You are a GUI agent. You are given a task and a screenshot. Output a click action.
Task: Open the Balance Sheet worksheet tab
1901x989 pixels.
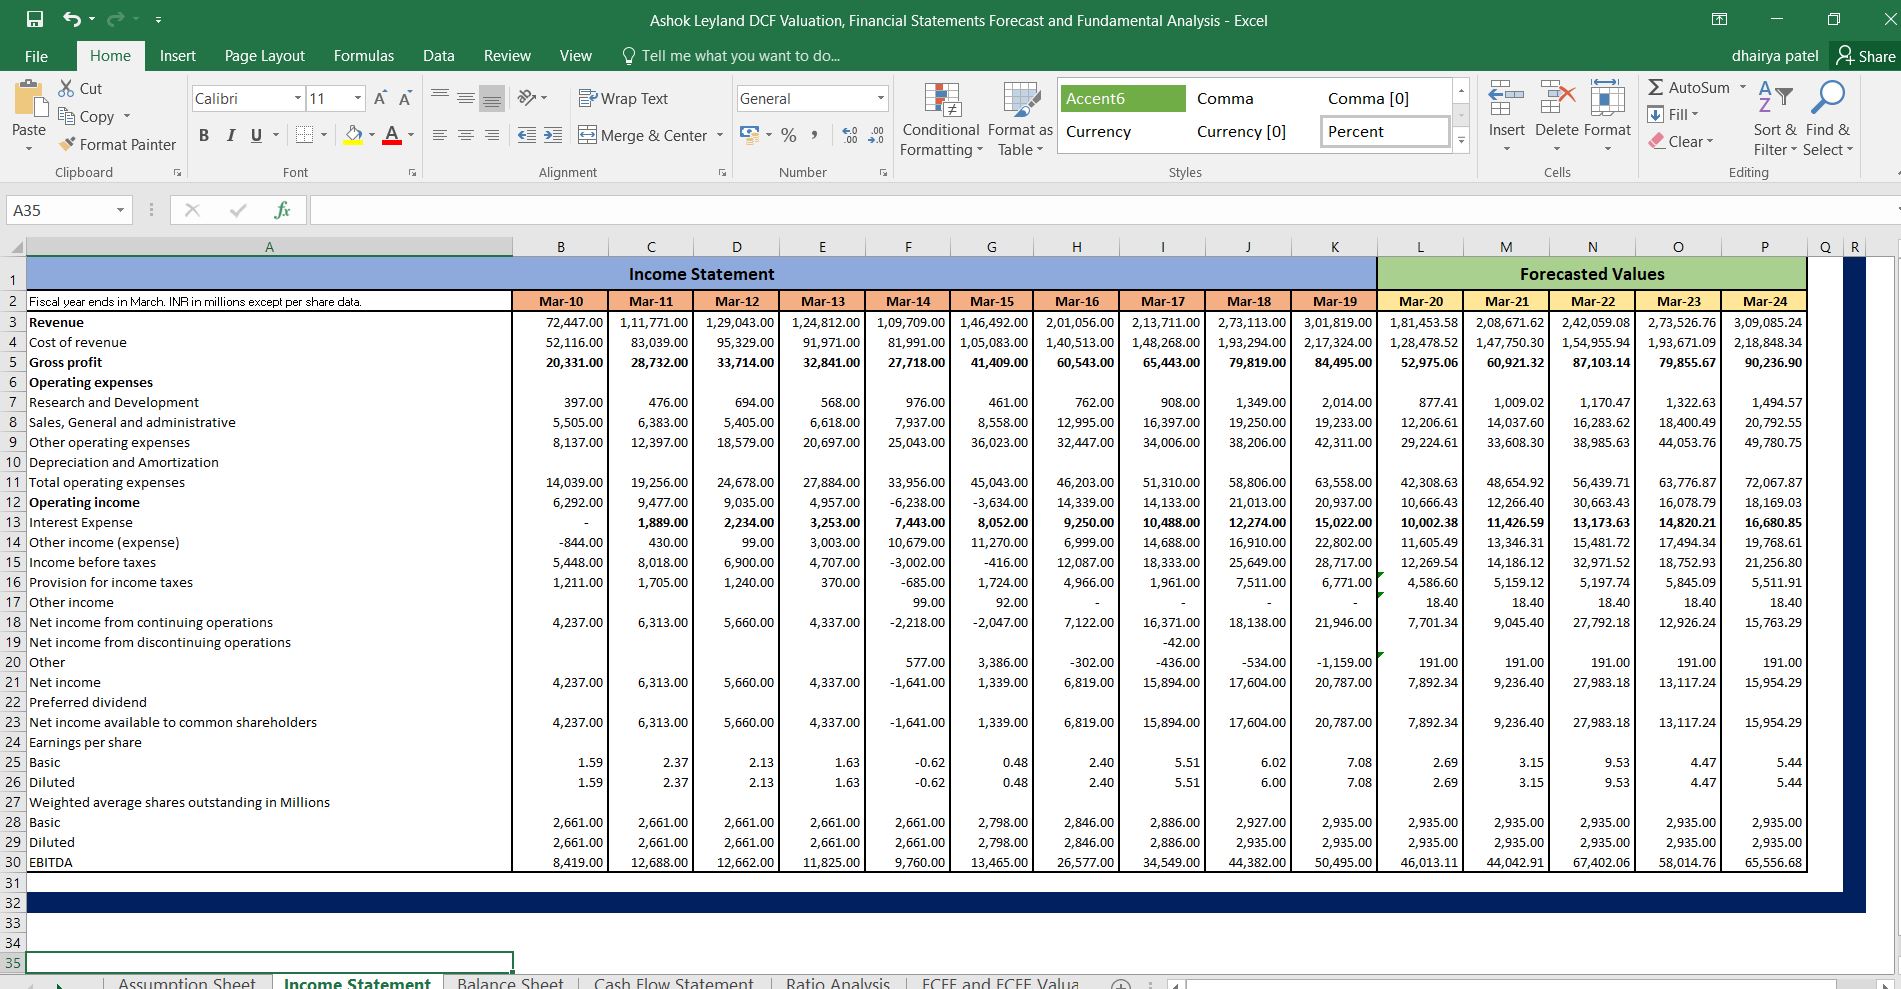pos(510,982)
